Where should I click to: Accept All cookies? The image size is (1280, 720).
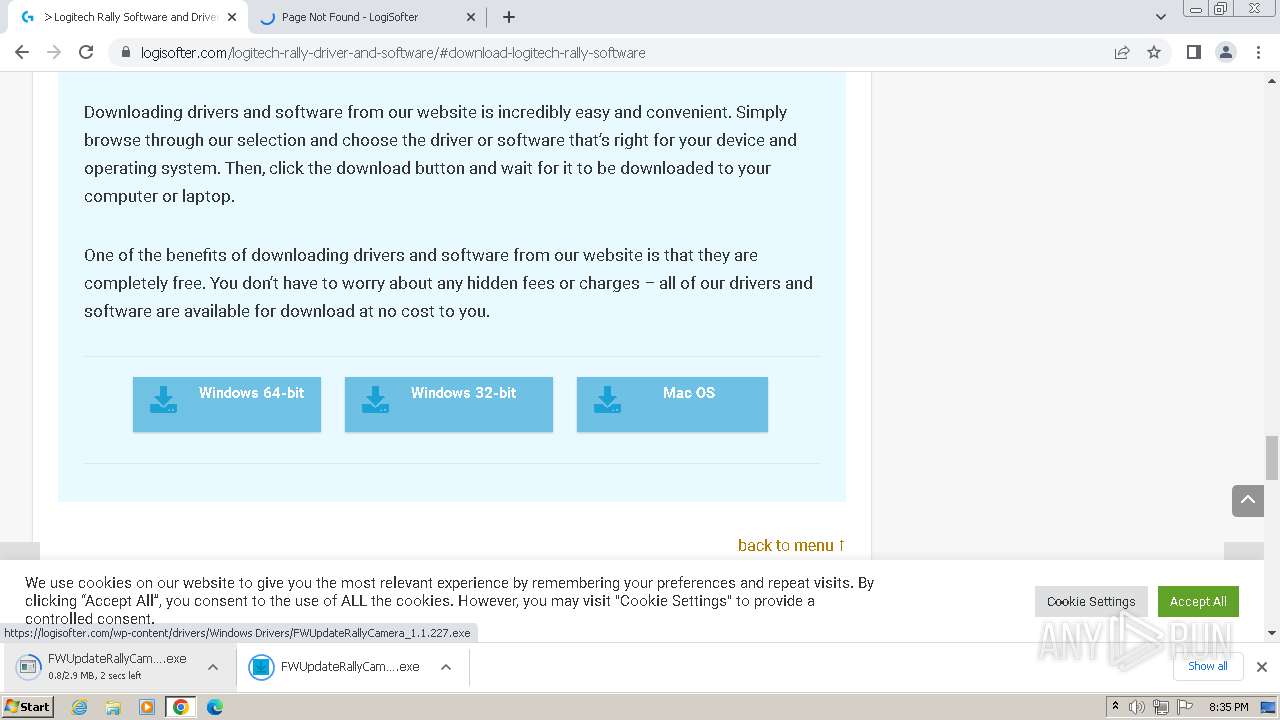[x=1198, y=601]
